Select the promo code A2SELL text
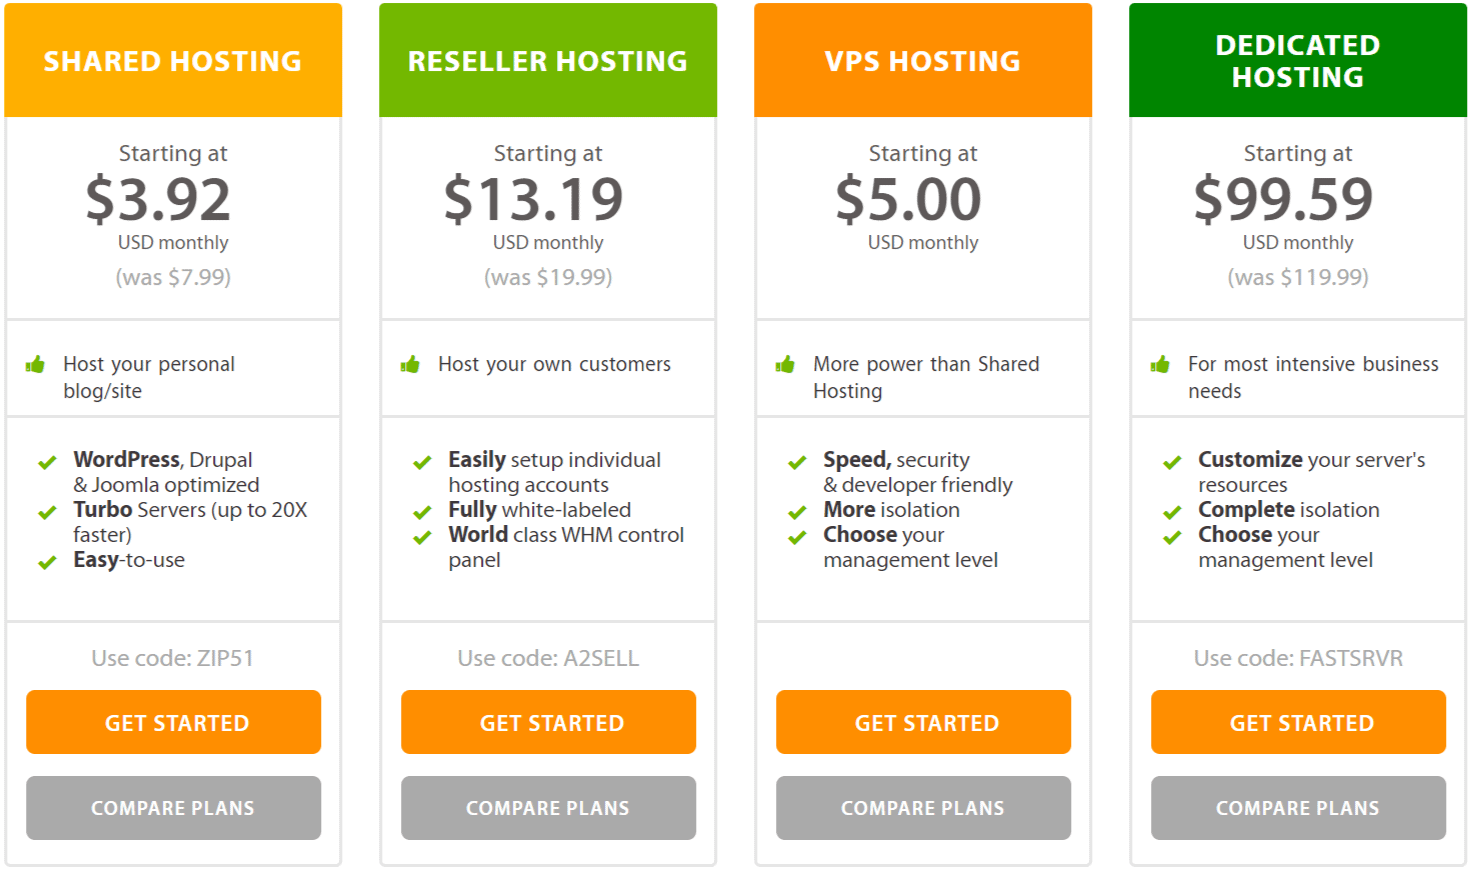 click(x=548, y=658)
